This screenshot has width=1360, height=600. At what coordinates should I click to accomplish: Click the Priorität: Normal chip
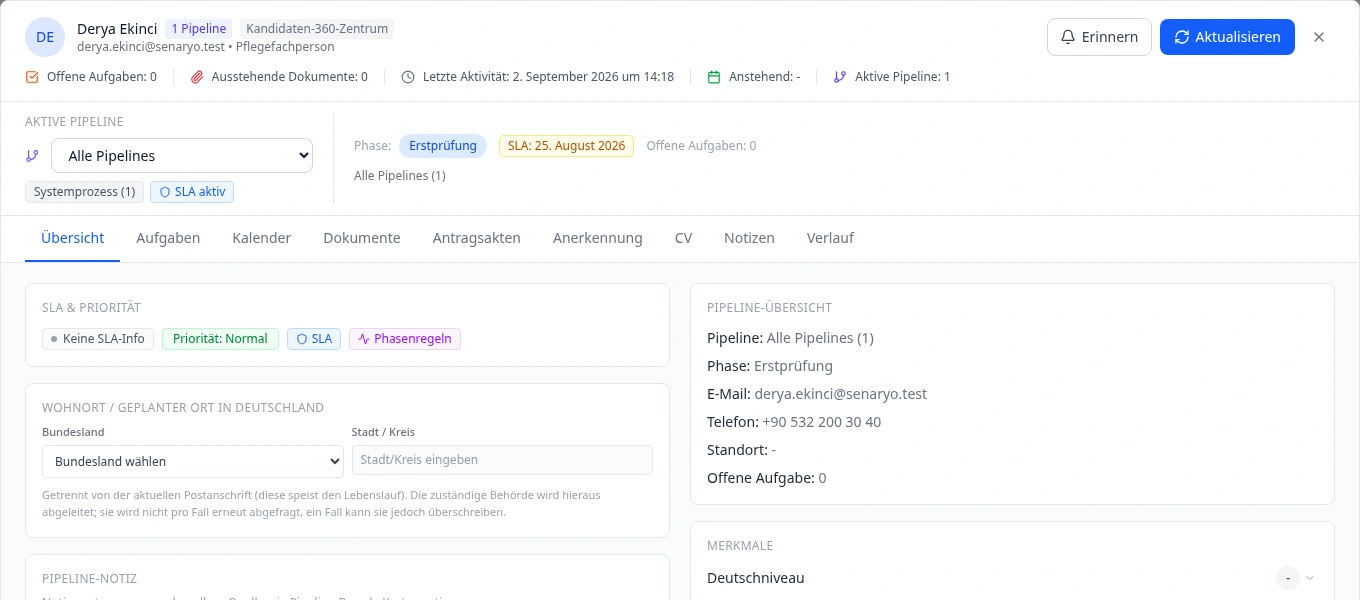click(x=220, y=339)
